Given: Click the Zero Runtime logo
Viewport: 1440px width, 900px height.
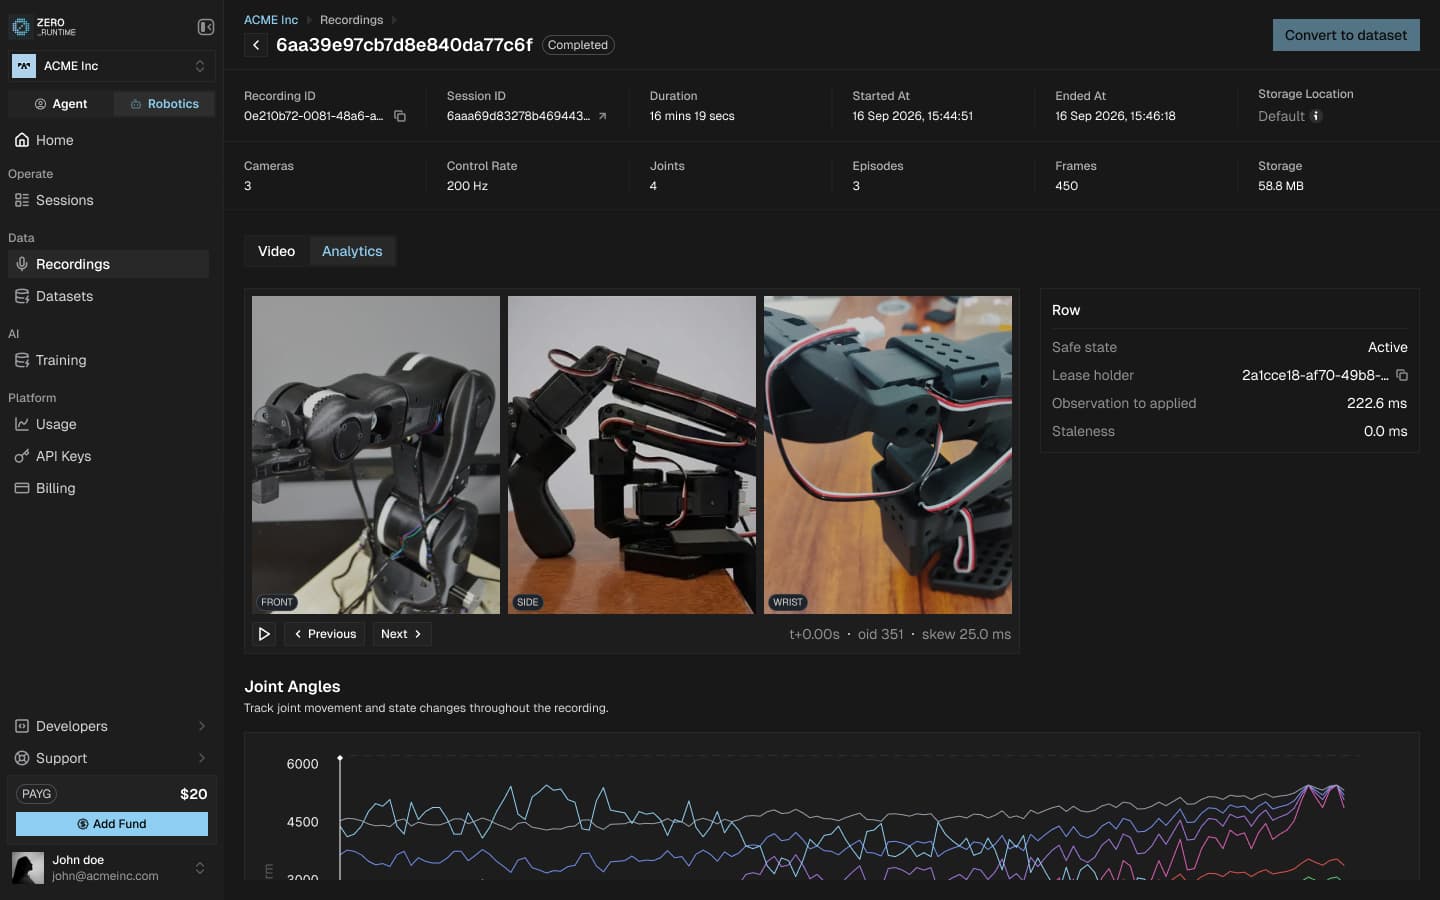Looking at the screenshot, I should click(43, 27).
